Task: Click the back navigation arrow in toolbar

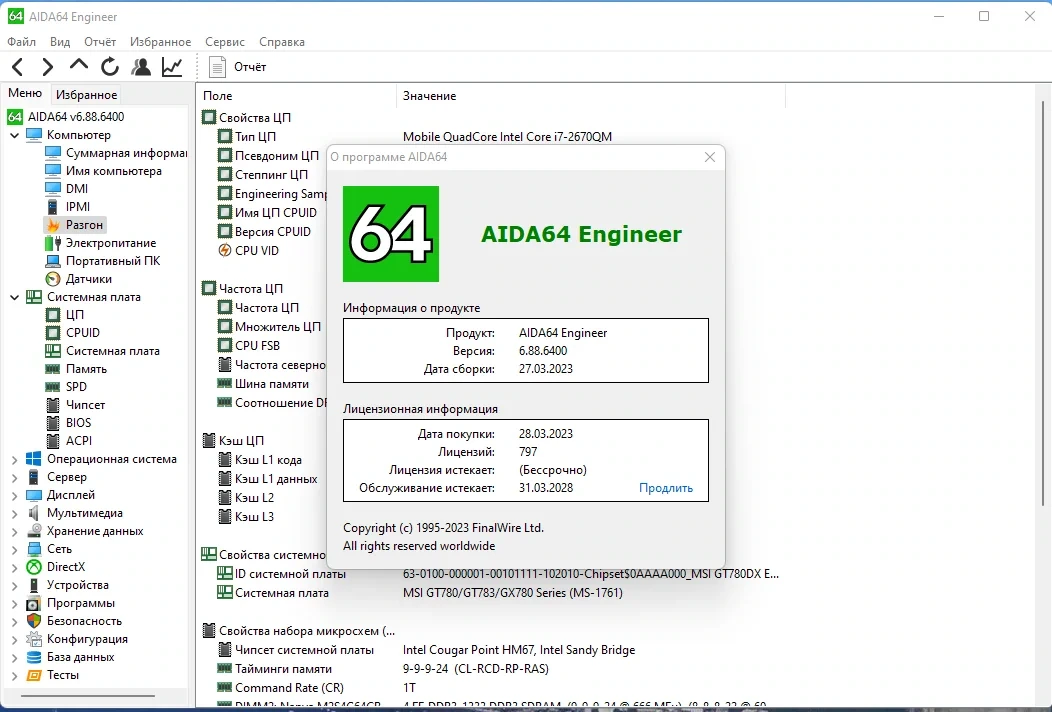Action: 18,66
